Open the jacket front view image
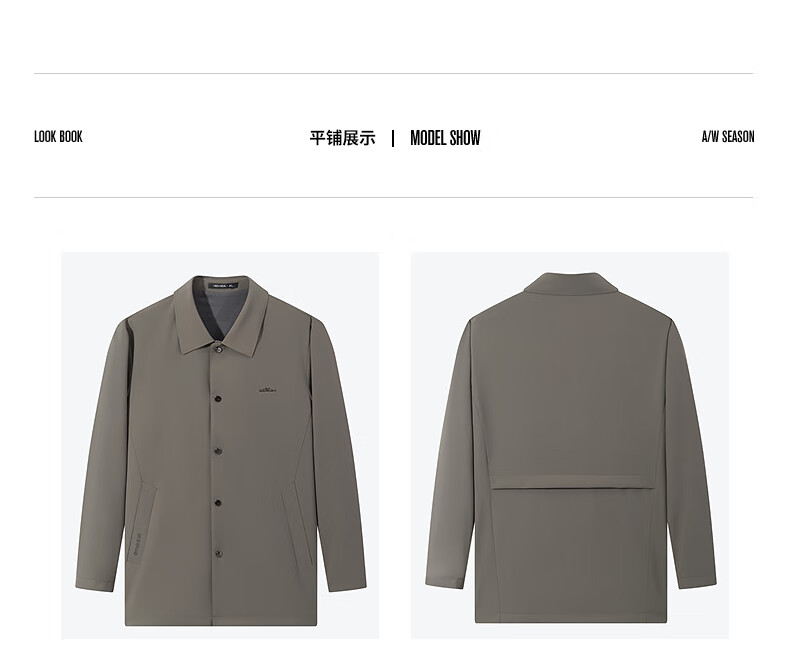The image size is (790, 648). pyautogui.click(x=220, y=445)
